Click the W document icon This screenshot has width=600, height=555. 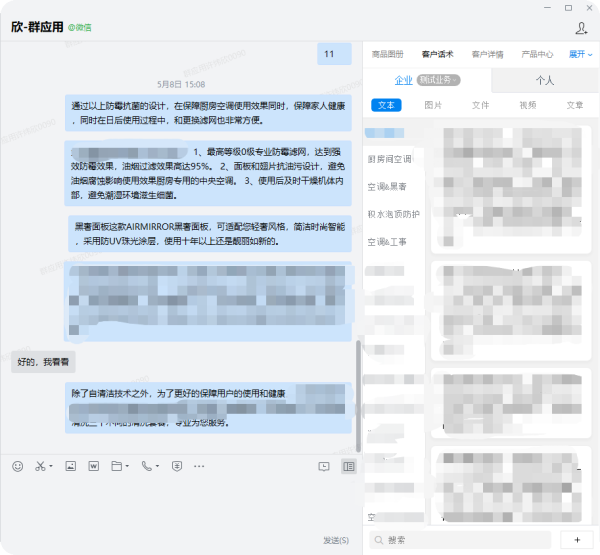93,466
